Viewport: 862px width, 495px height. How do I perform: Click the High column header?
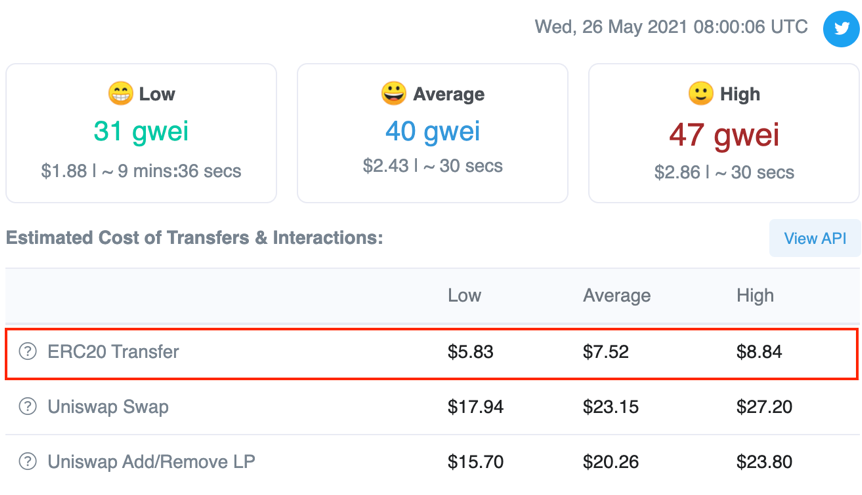[755, 295]
